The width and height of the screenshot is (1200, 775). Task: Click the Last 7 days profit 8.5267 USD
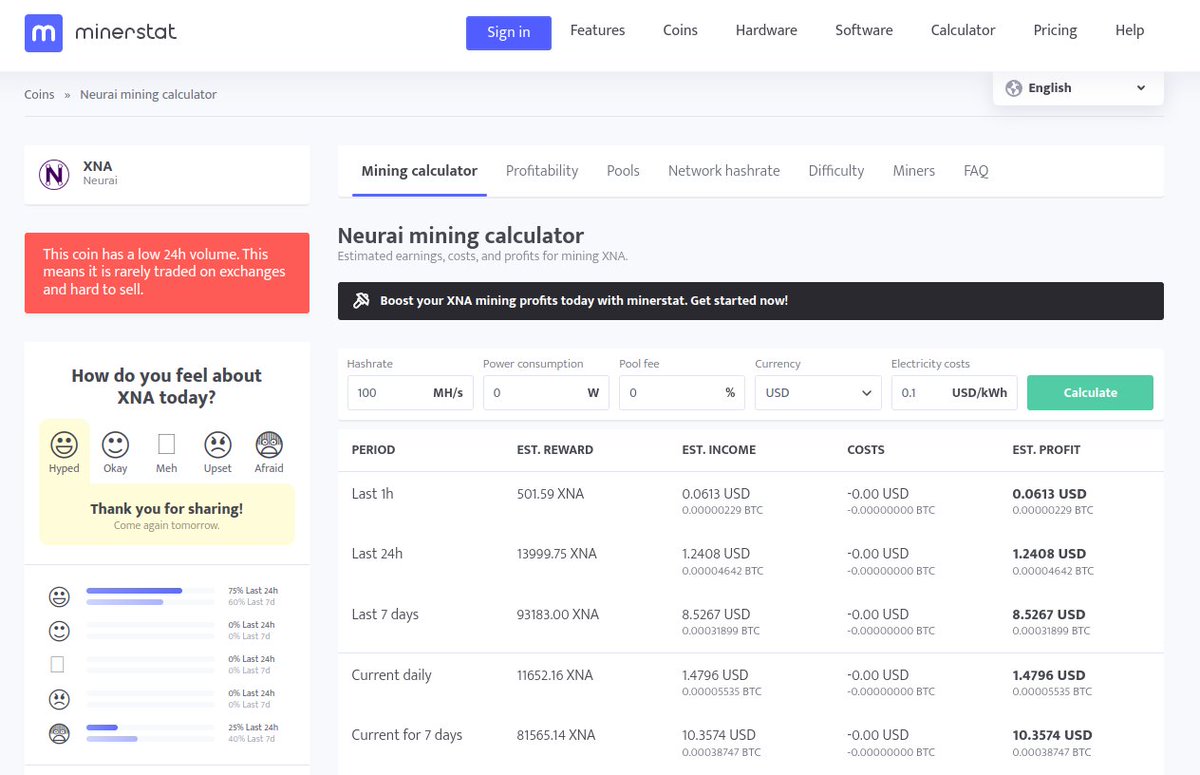1049,614
